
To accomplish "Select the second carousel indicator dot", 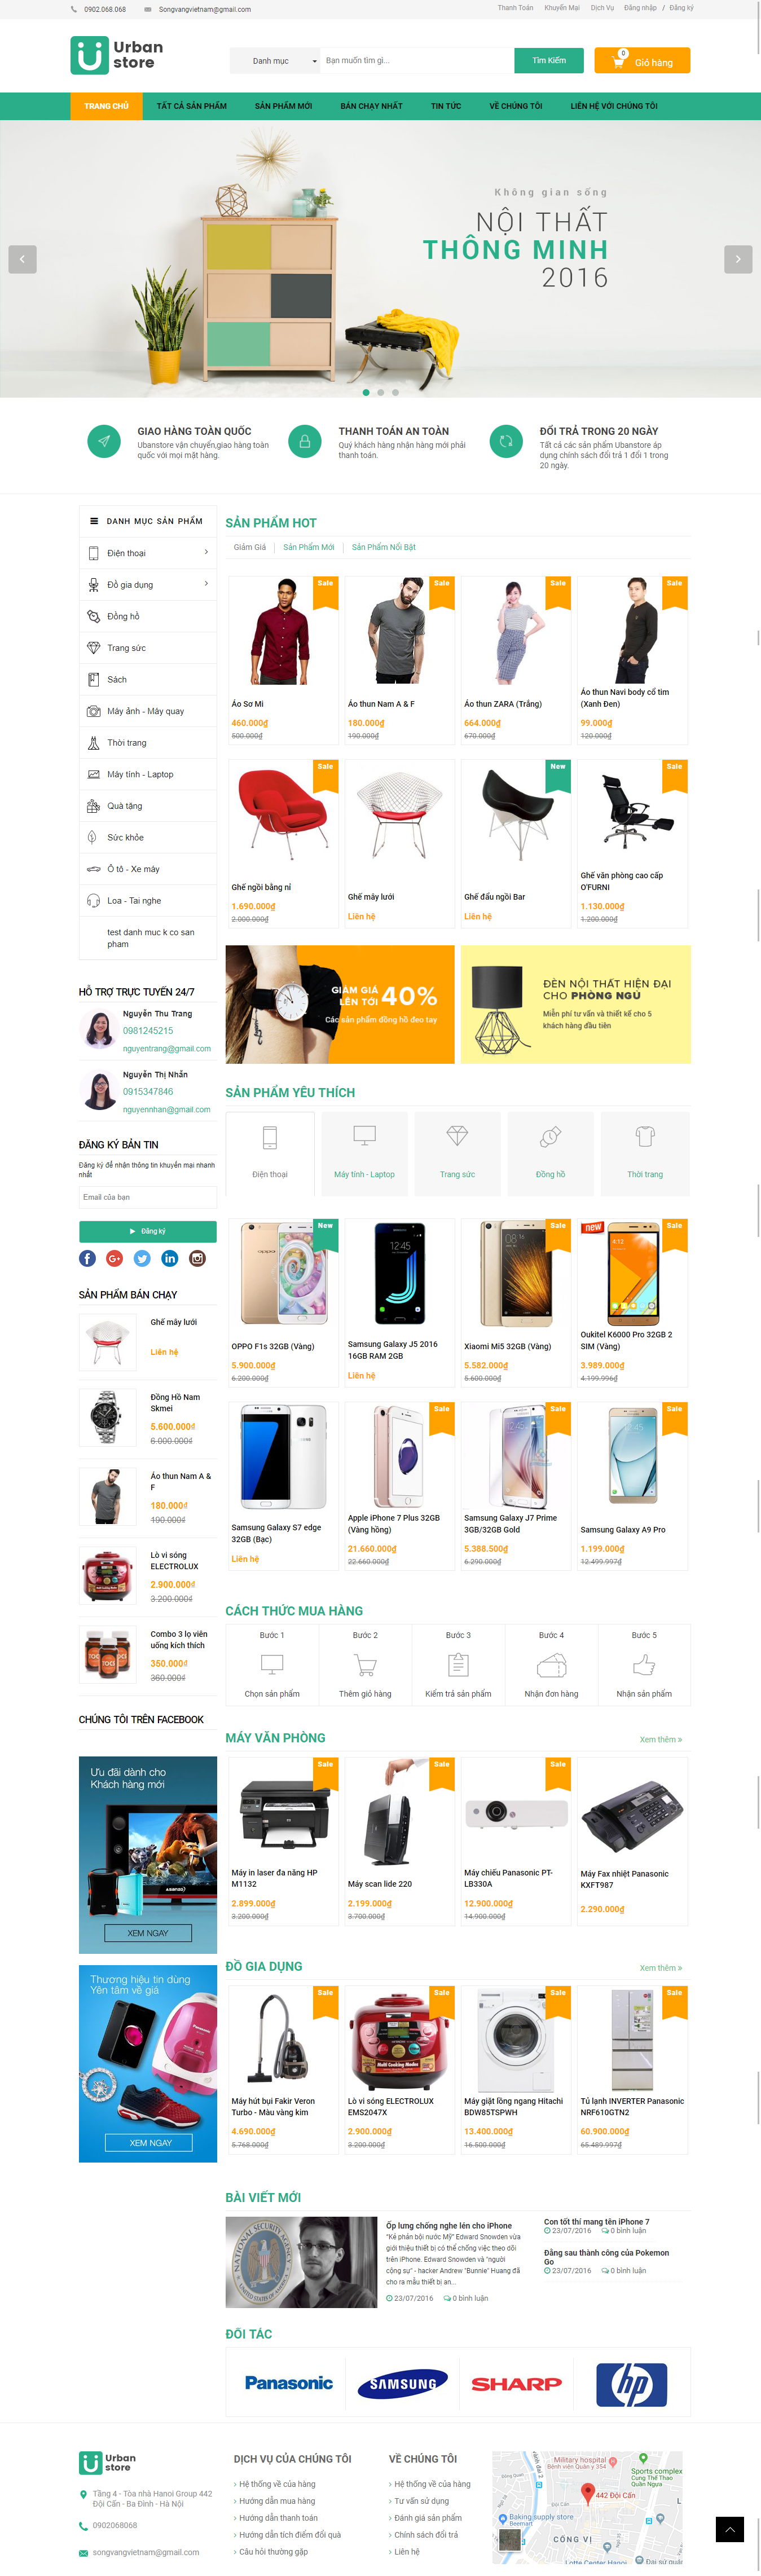I will (381, 392).
